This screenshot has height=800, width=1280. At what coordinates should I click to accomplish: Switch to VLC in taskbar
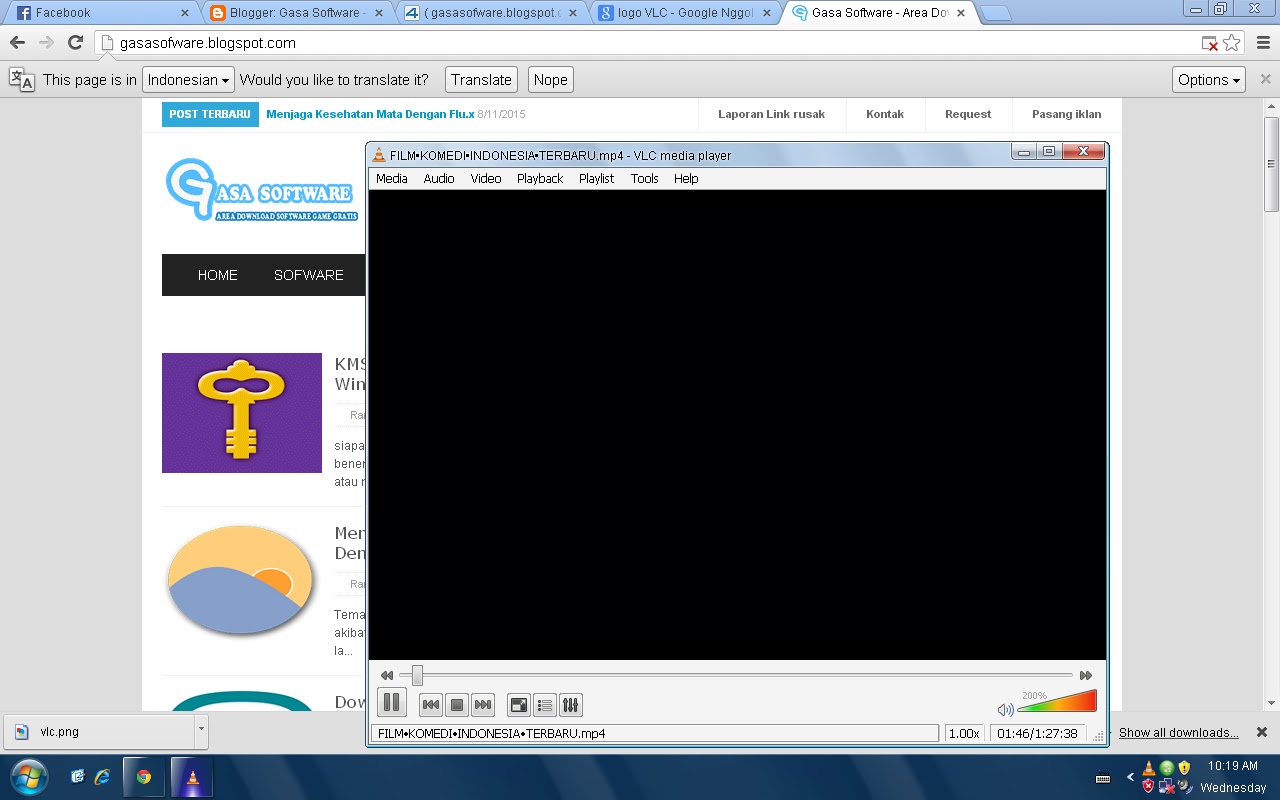pos(192,776)
